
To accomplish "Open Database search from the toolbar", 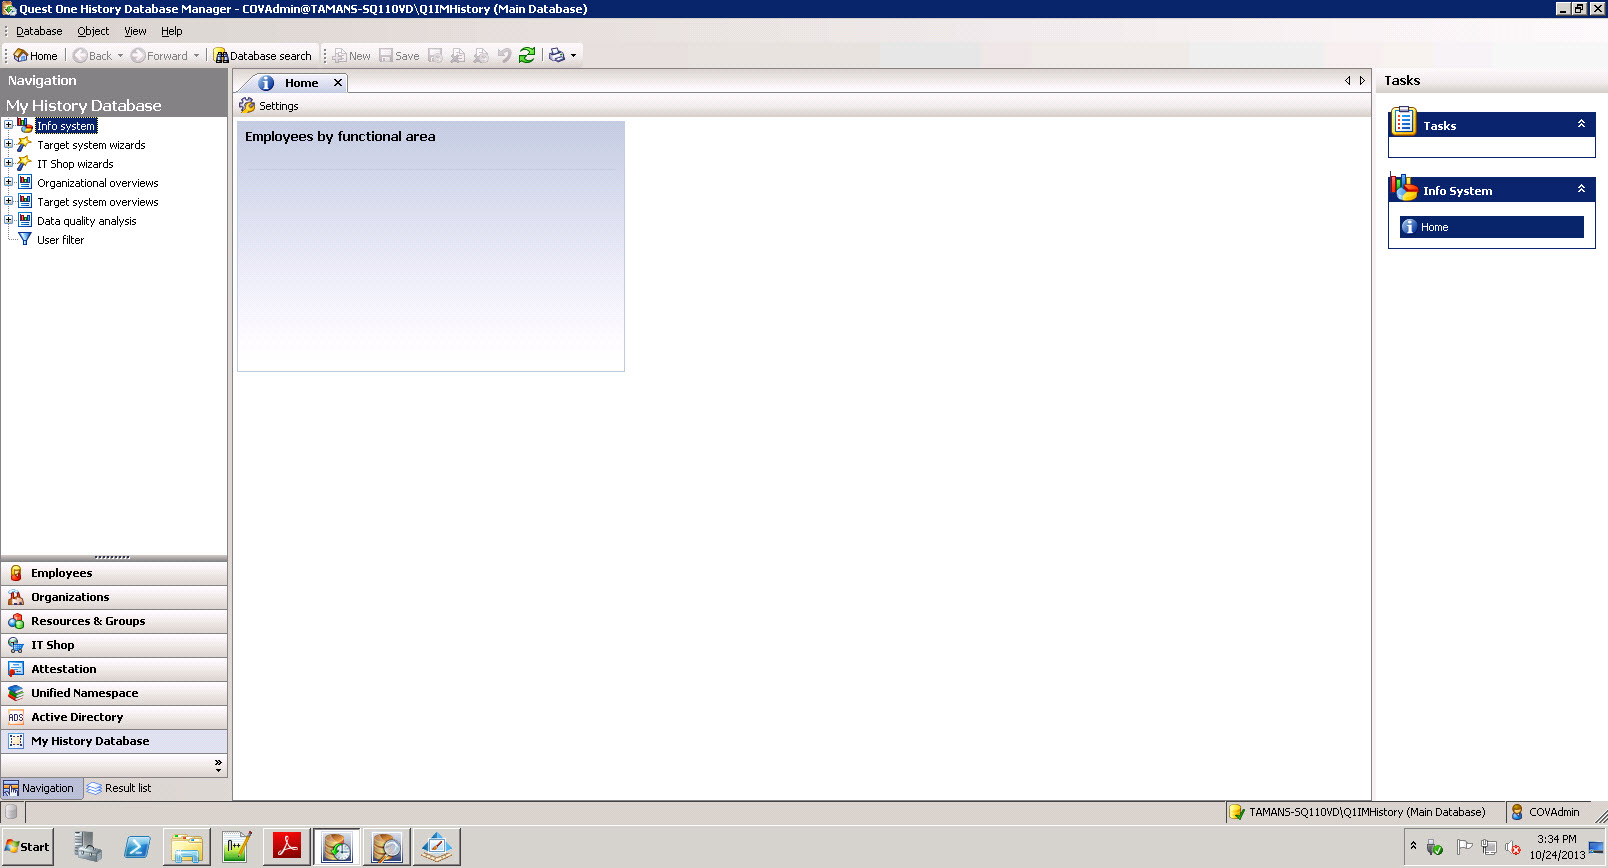I will coord(263,56).
